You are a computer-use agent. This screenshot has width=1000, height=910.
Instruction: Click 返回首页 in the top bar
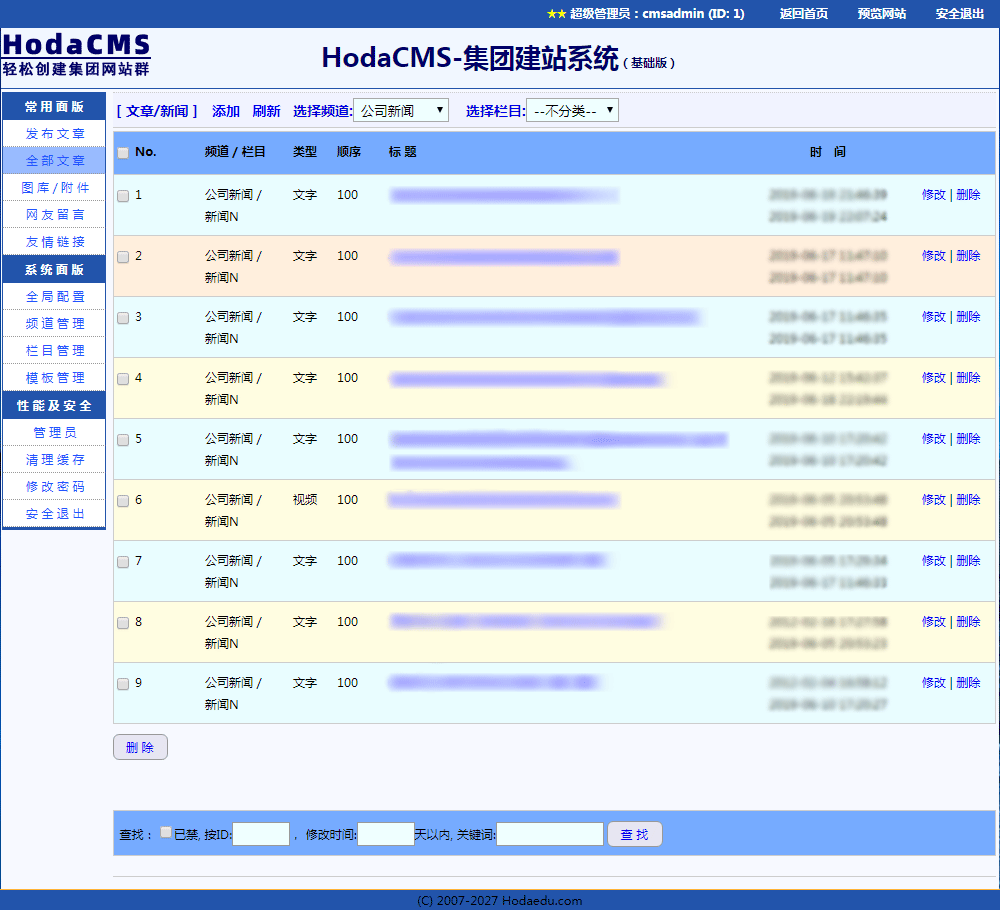(x=804, y=13)
